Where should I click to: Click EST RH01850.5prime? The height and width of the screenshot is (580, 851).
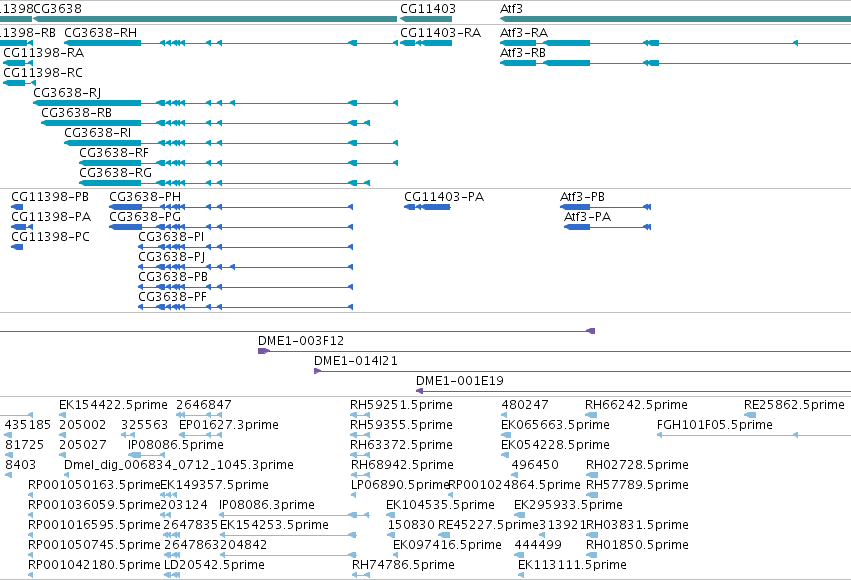(637, 545)
